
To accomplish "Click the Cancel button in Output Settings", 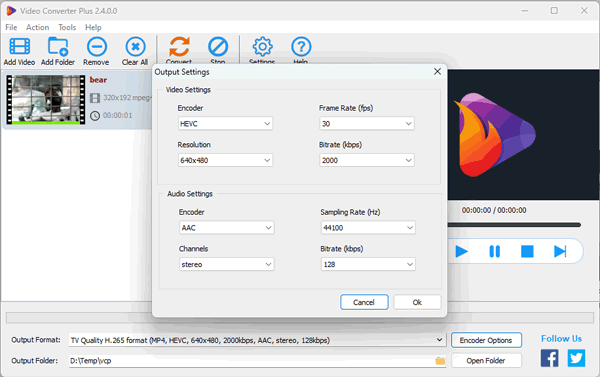I will click(x=364, y=302).
